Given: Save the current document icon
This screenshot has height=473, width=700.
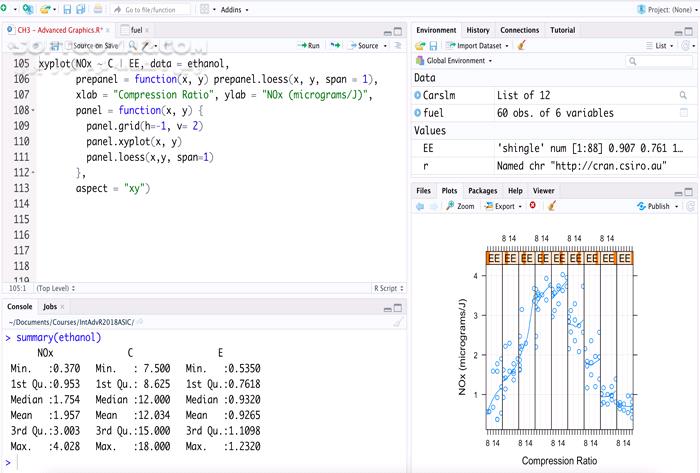Looking at the screenshot, I should pyautogui.click(x=67, y=9).
